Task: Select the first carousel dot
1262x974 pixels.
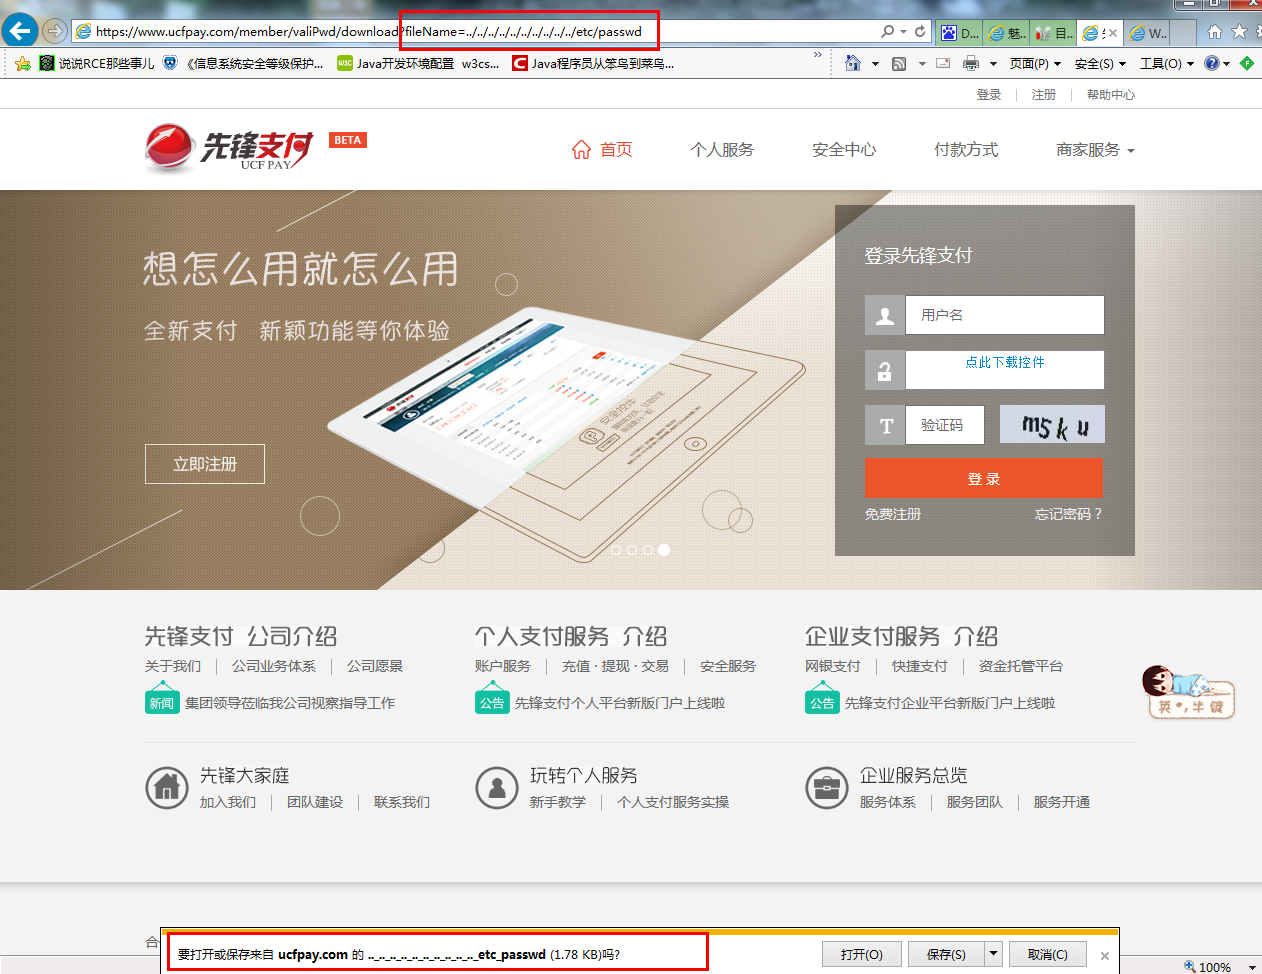Action: [616, 549]
